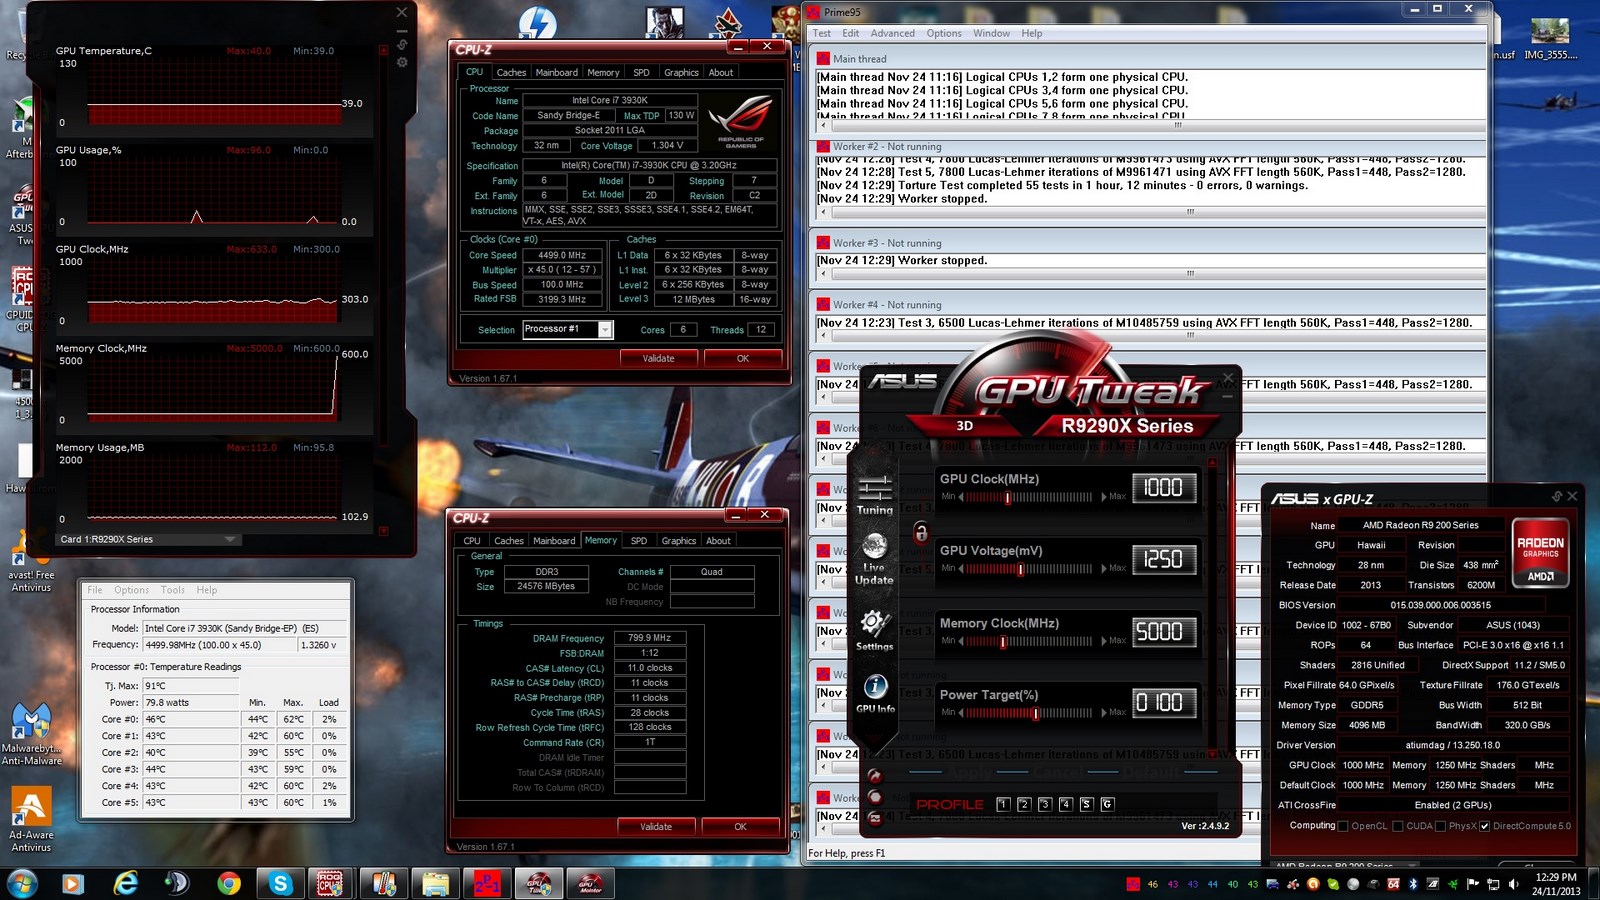Open Malwarebytes Anti-Malware desktop shortcut
The image size is (1600, 900).
(31, 734)
